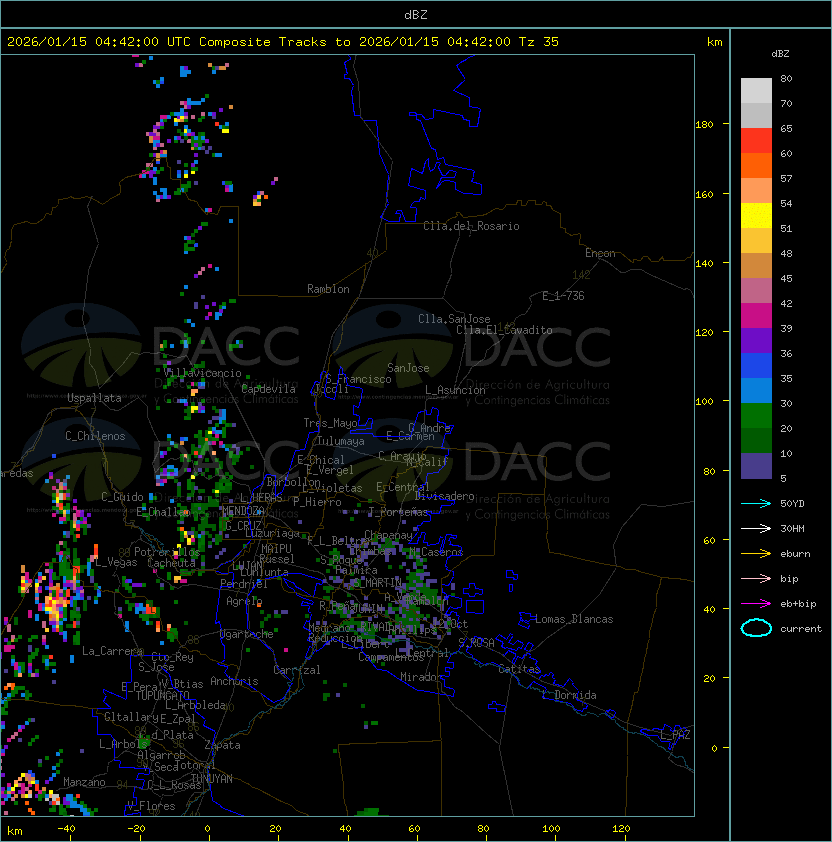The height and width of the screenshot is (842, 832).
Task: Pick the light gray 70-80 dBZ swatch
Action: 756,91
